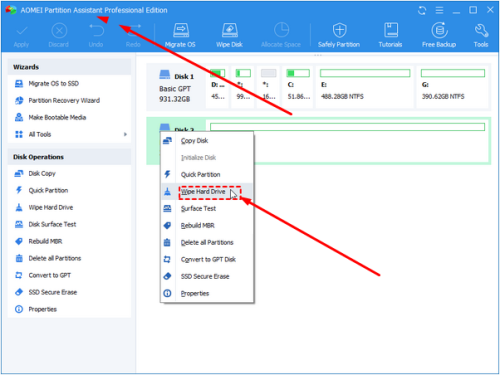Click the Convert to GPT icon in sidebar

click(x=19, y=275)
